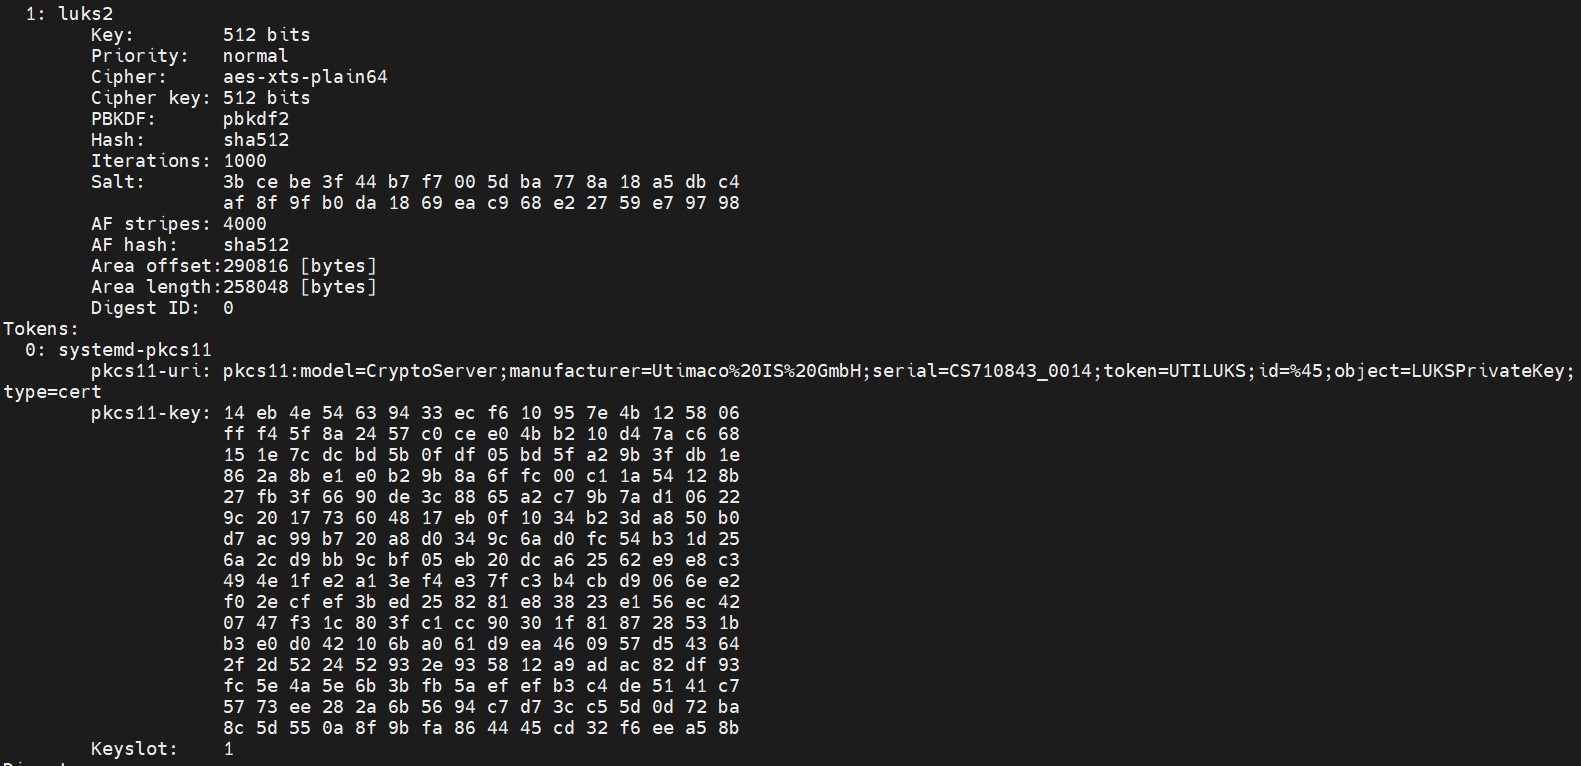Click 'object=LUKSPrivateKey' in the URI
Image resolution: width=1581 pixels, height=766 pixels.
tap(1450, 371)
